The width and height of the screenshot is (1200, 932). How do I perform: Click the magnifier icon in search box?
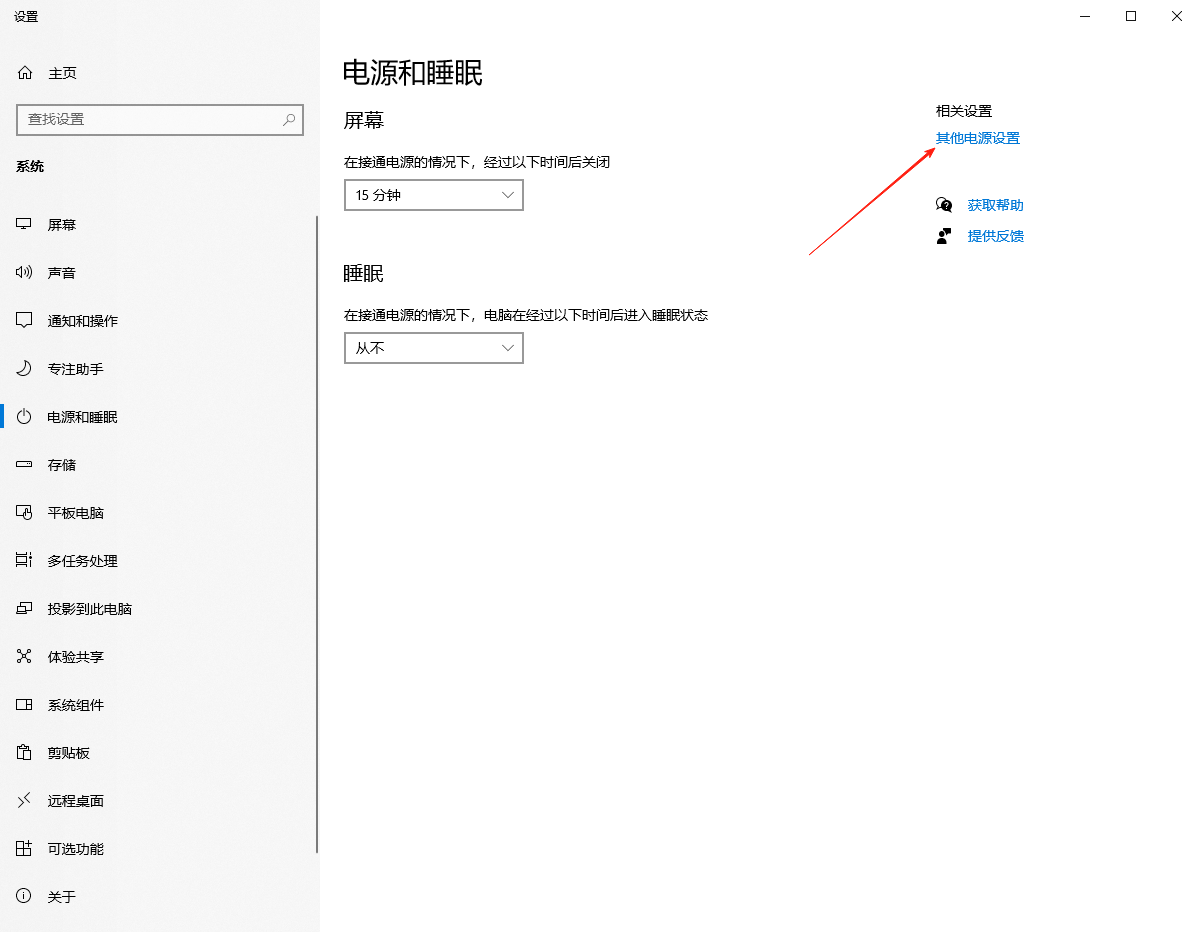(289, 119)
